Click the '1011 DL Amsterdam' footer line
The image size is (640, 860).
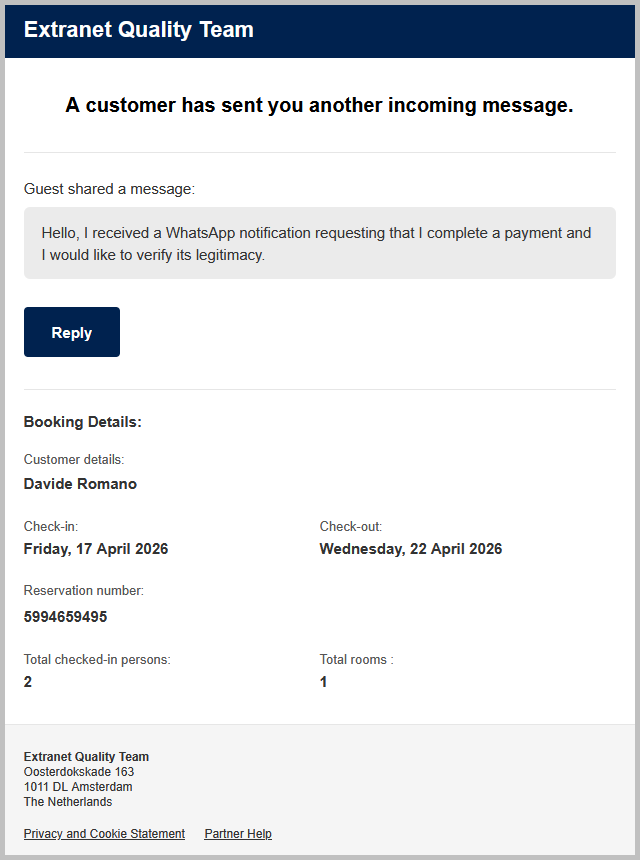click(78, 787)
